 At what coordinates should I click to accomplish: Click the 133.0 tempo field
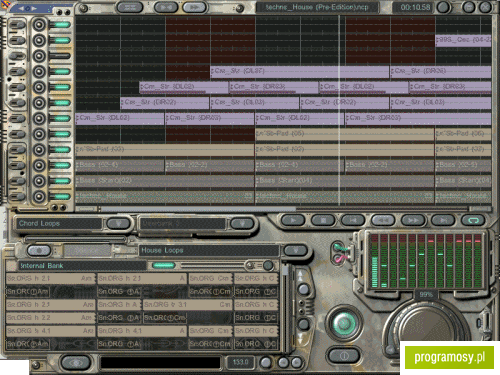[x=240, y=362]
